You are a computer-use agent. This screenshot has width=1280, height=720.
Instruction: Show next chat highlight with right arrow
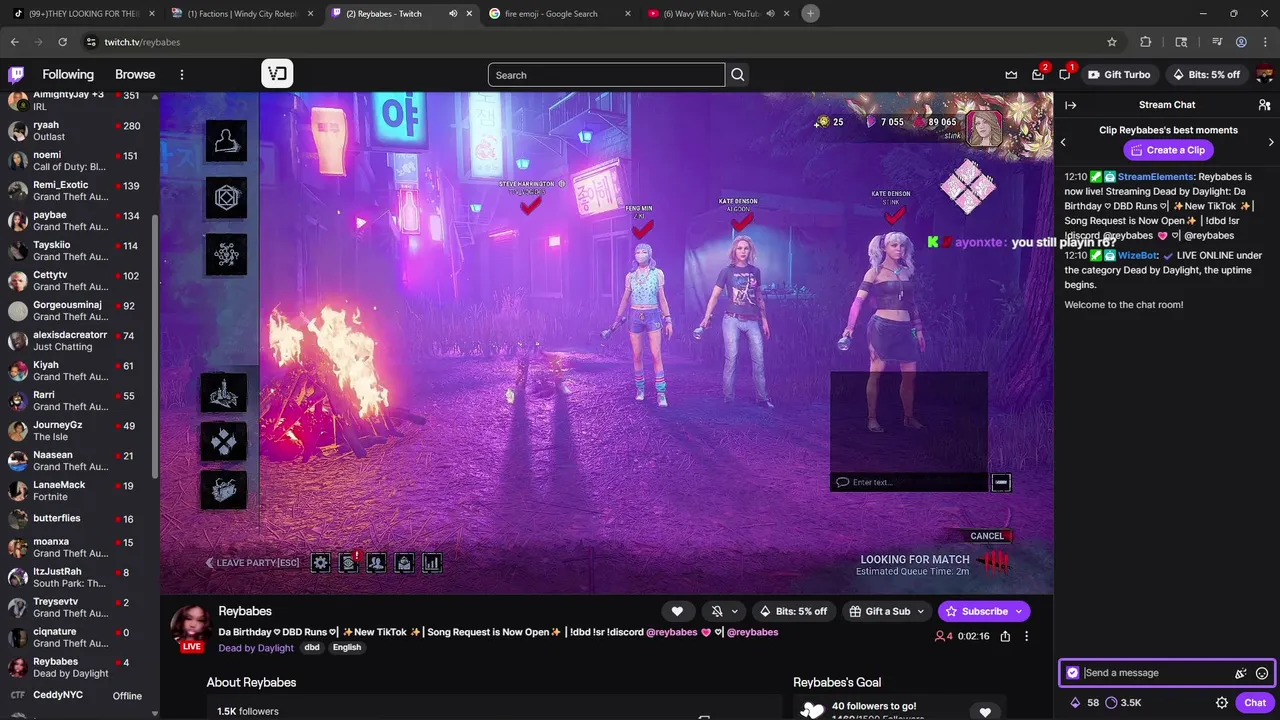pos(1271,142)
